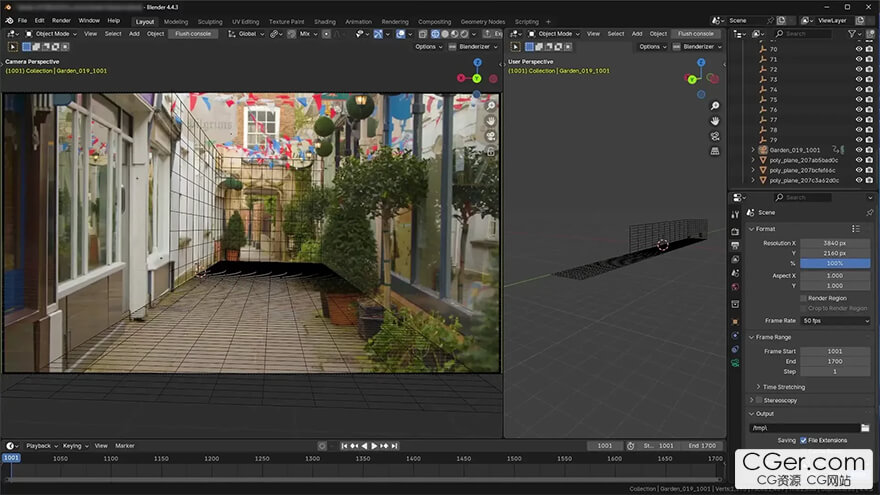Screen dimensions: 880x495
Task: Pin the Scene properties panel
Action: tap(869, 213)
